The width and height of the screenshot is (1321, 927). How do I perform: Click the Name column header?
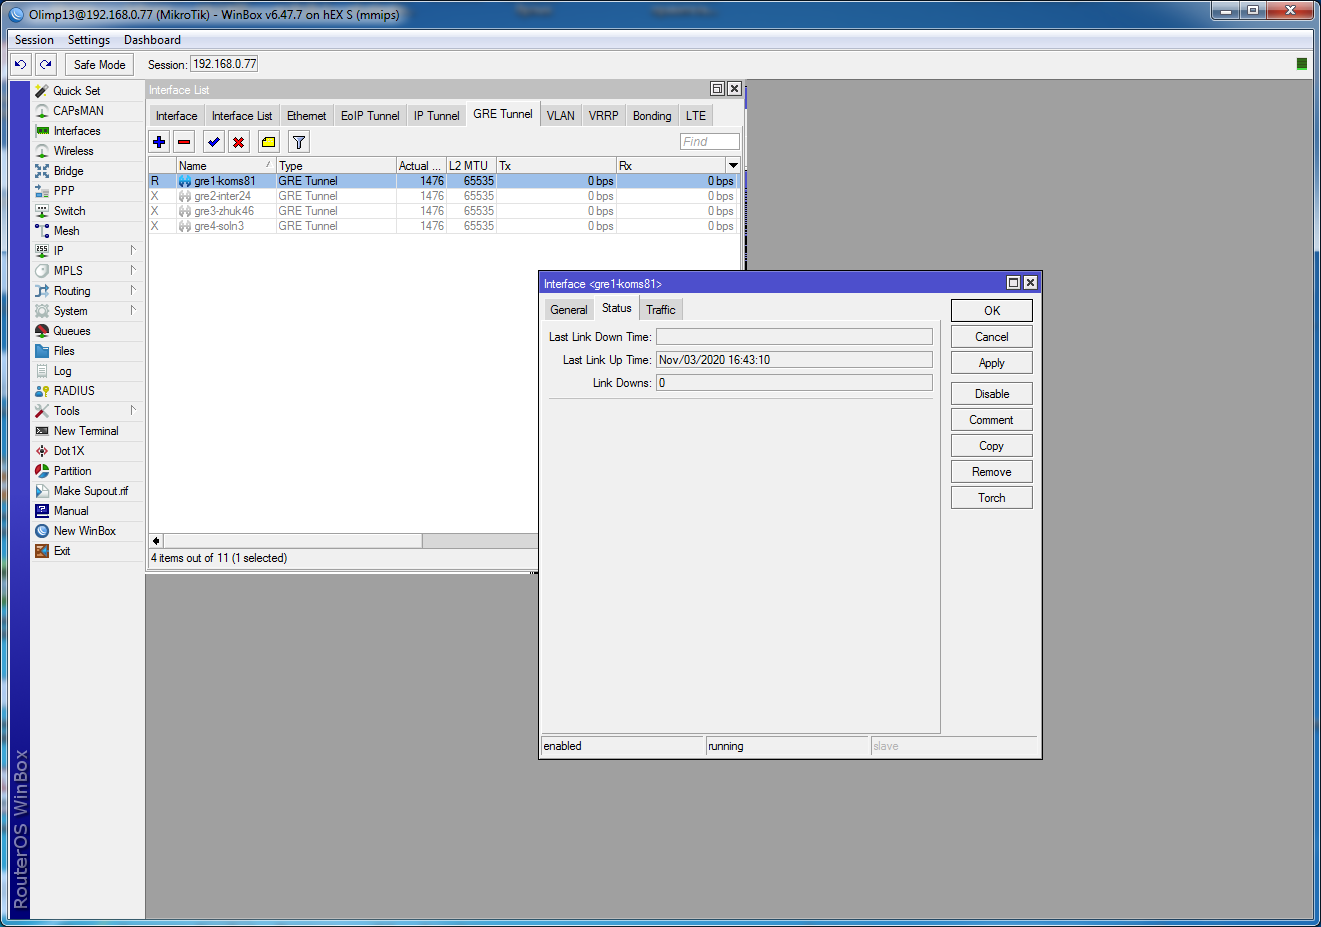tap(225, 166)
